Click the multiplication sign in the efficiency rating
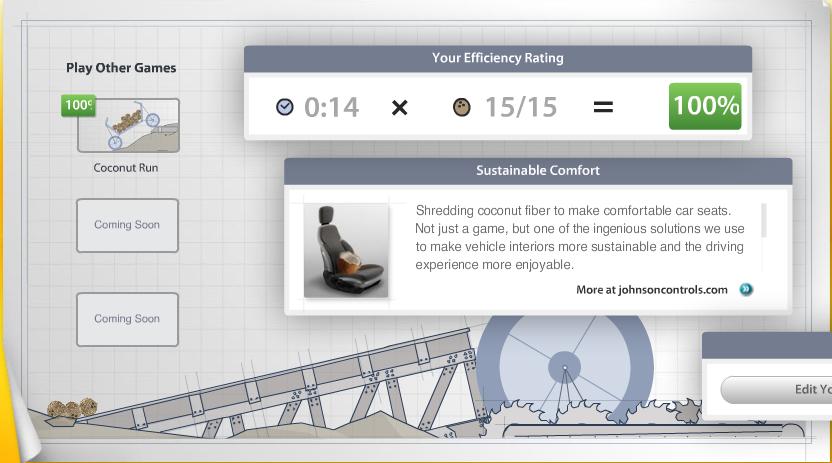The height and width of the screenshot is (463, 832). [x=399, y=107]
